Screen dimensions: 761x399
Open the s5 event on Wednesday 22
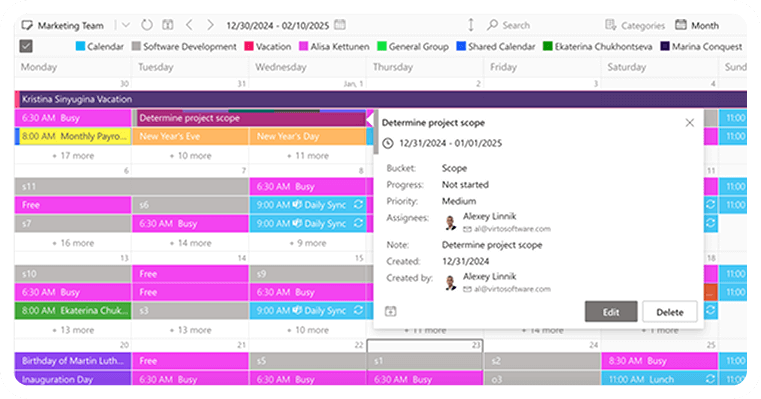(x=308, y=361)
